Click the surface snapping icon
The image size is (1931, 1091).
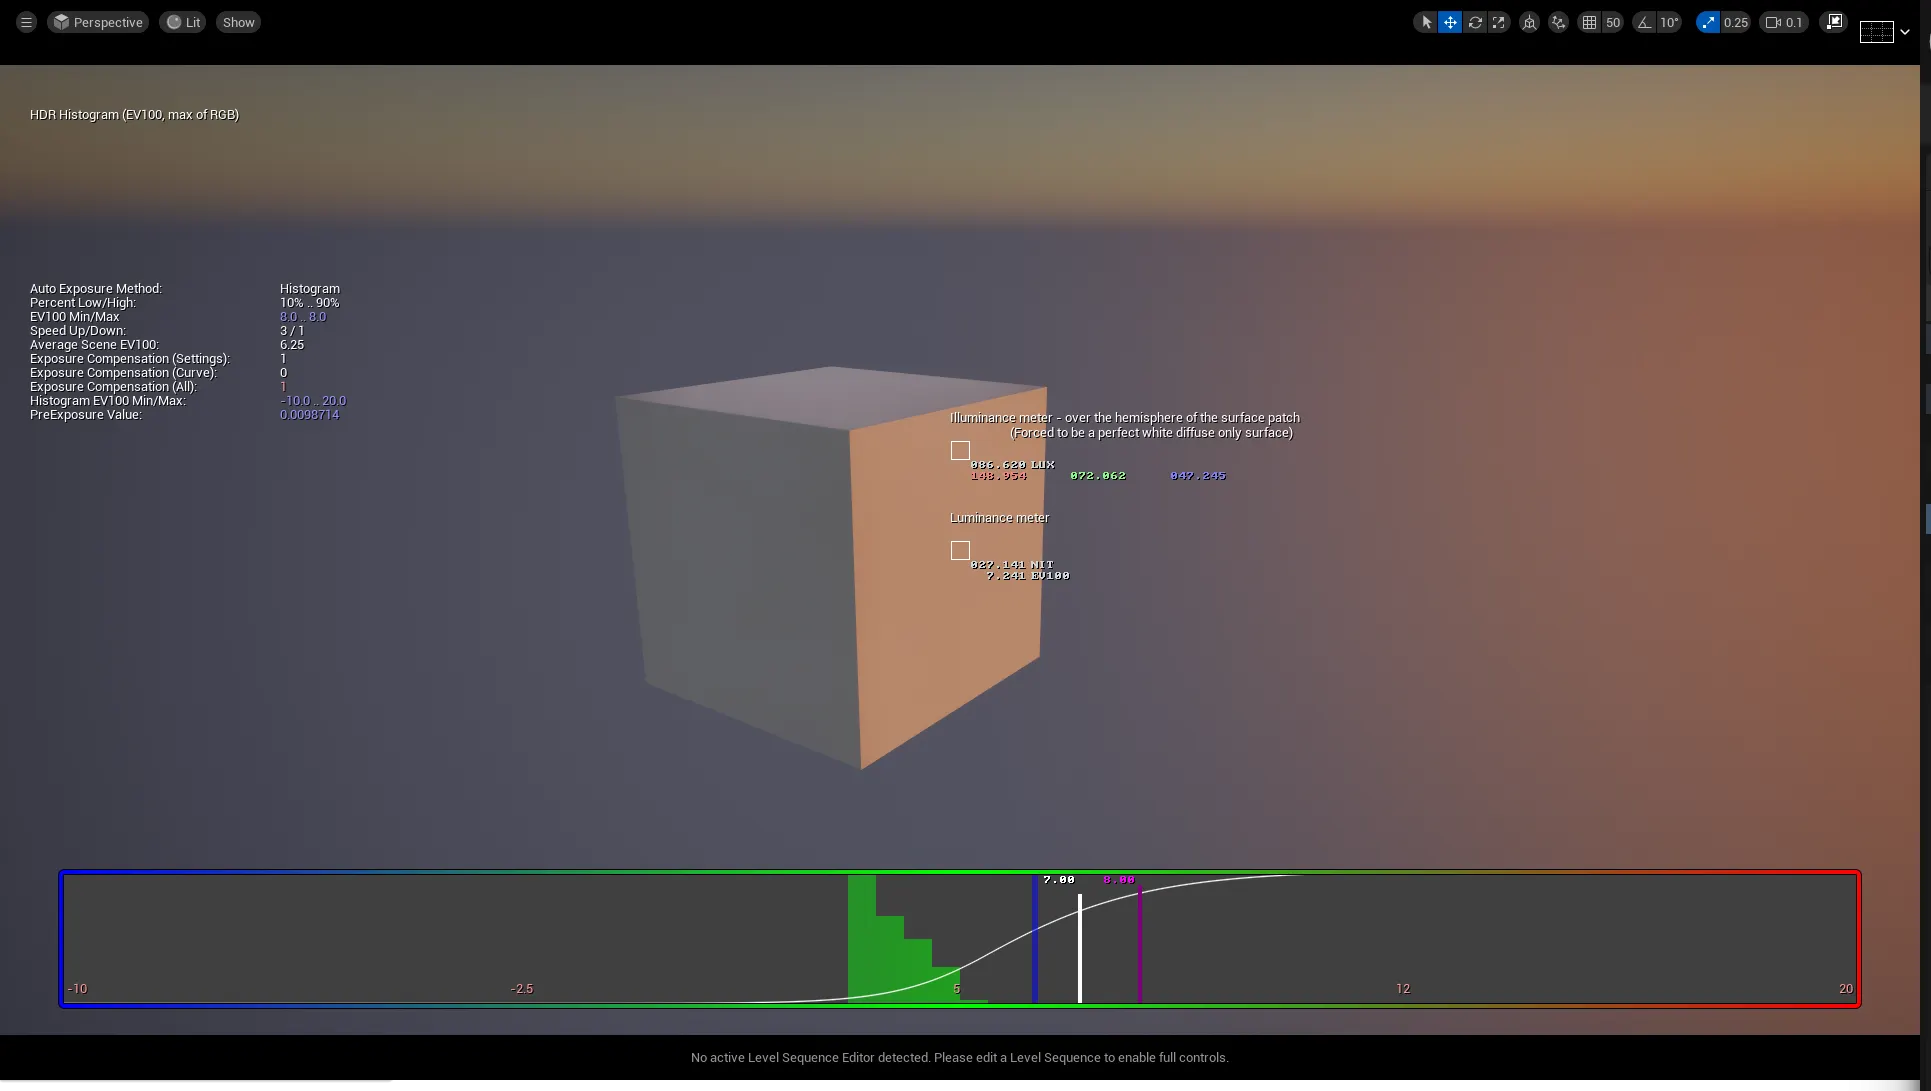pyautogui.click(x=1558, y=22)
